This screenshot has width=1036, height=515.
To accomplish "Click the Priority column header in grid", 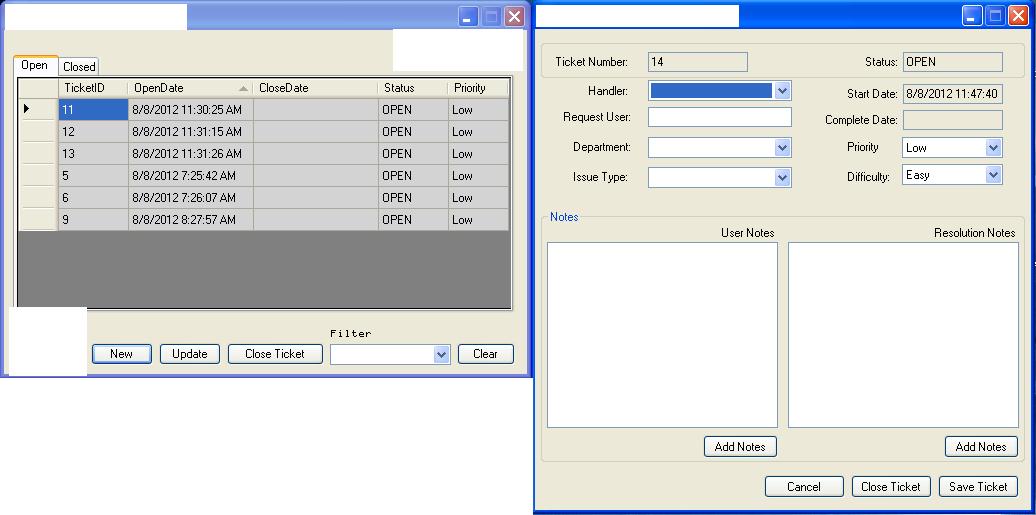I will 478,88.
